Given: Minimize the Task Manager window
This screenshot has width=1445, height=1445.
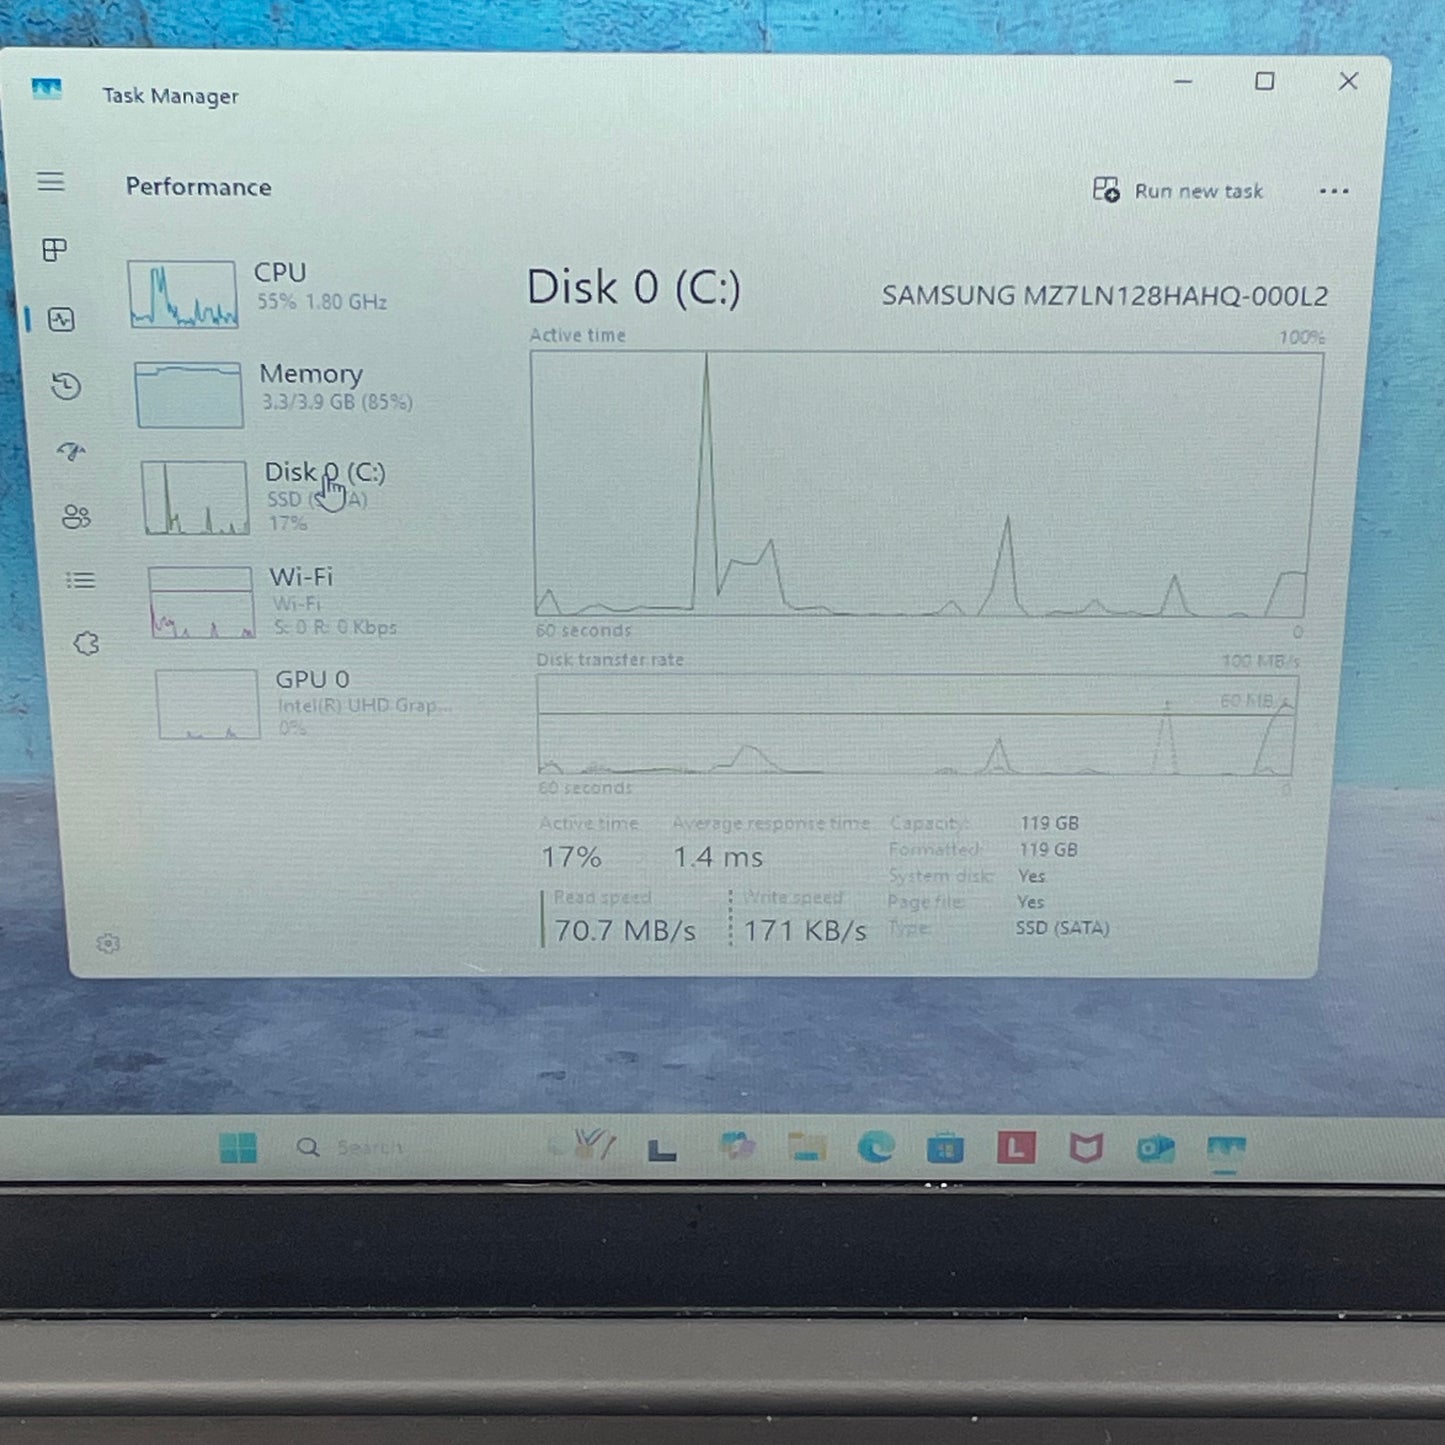Looking at the screenshot, I should tap(1183, 81).
